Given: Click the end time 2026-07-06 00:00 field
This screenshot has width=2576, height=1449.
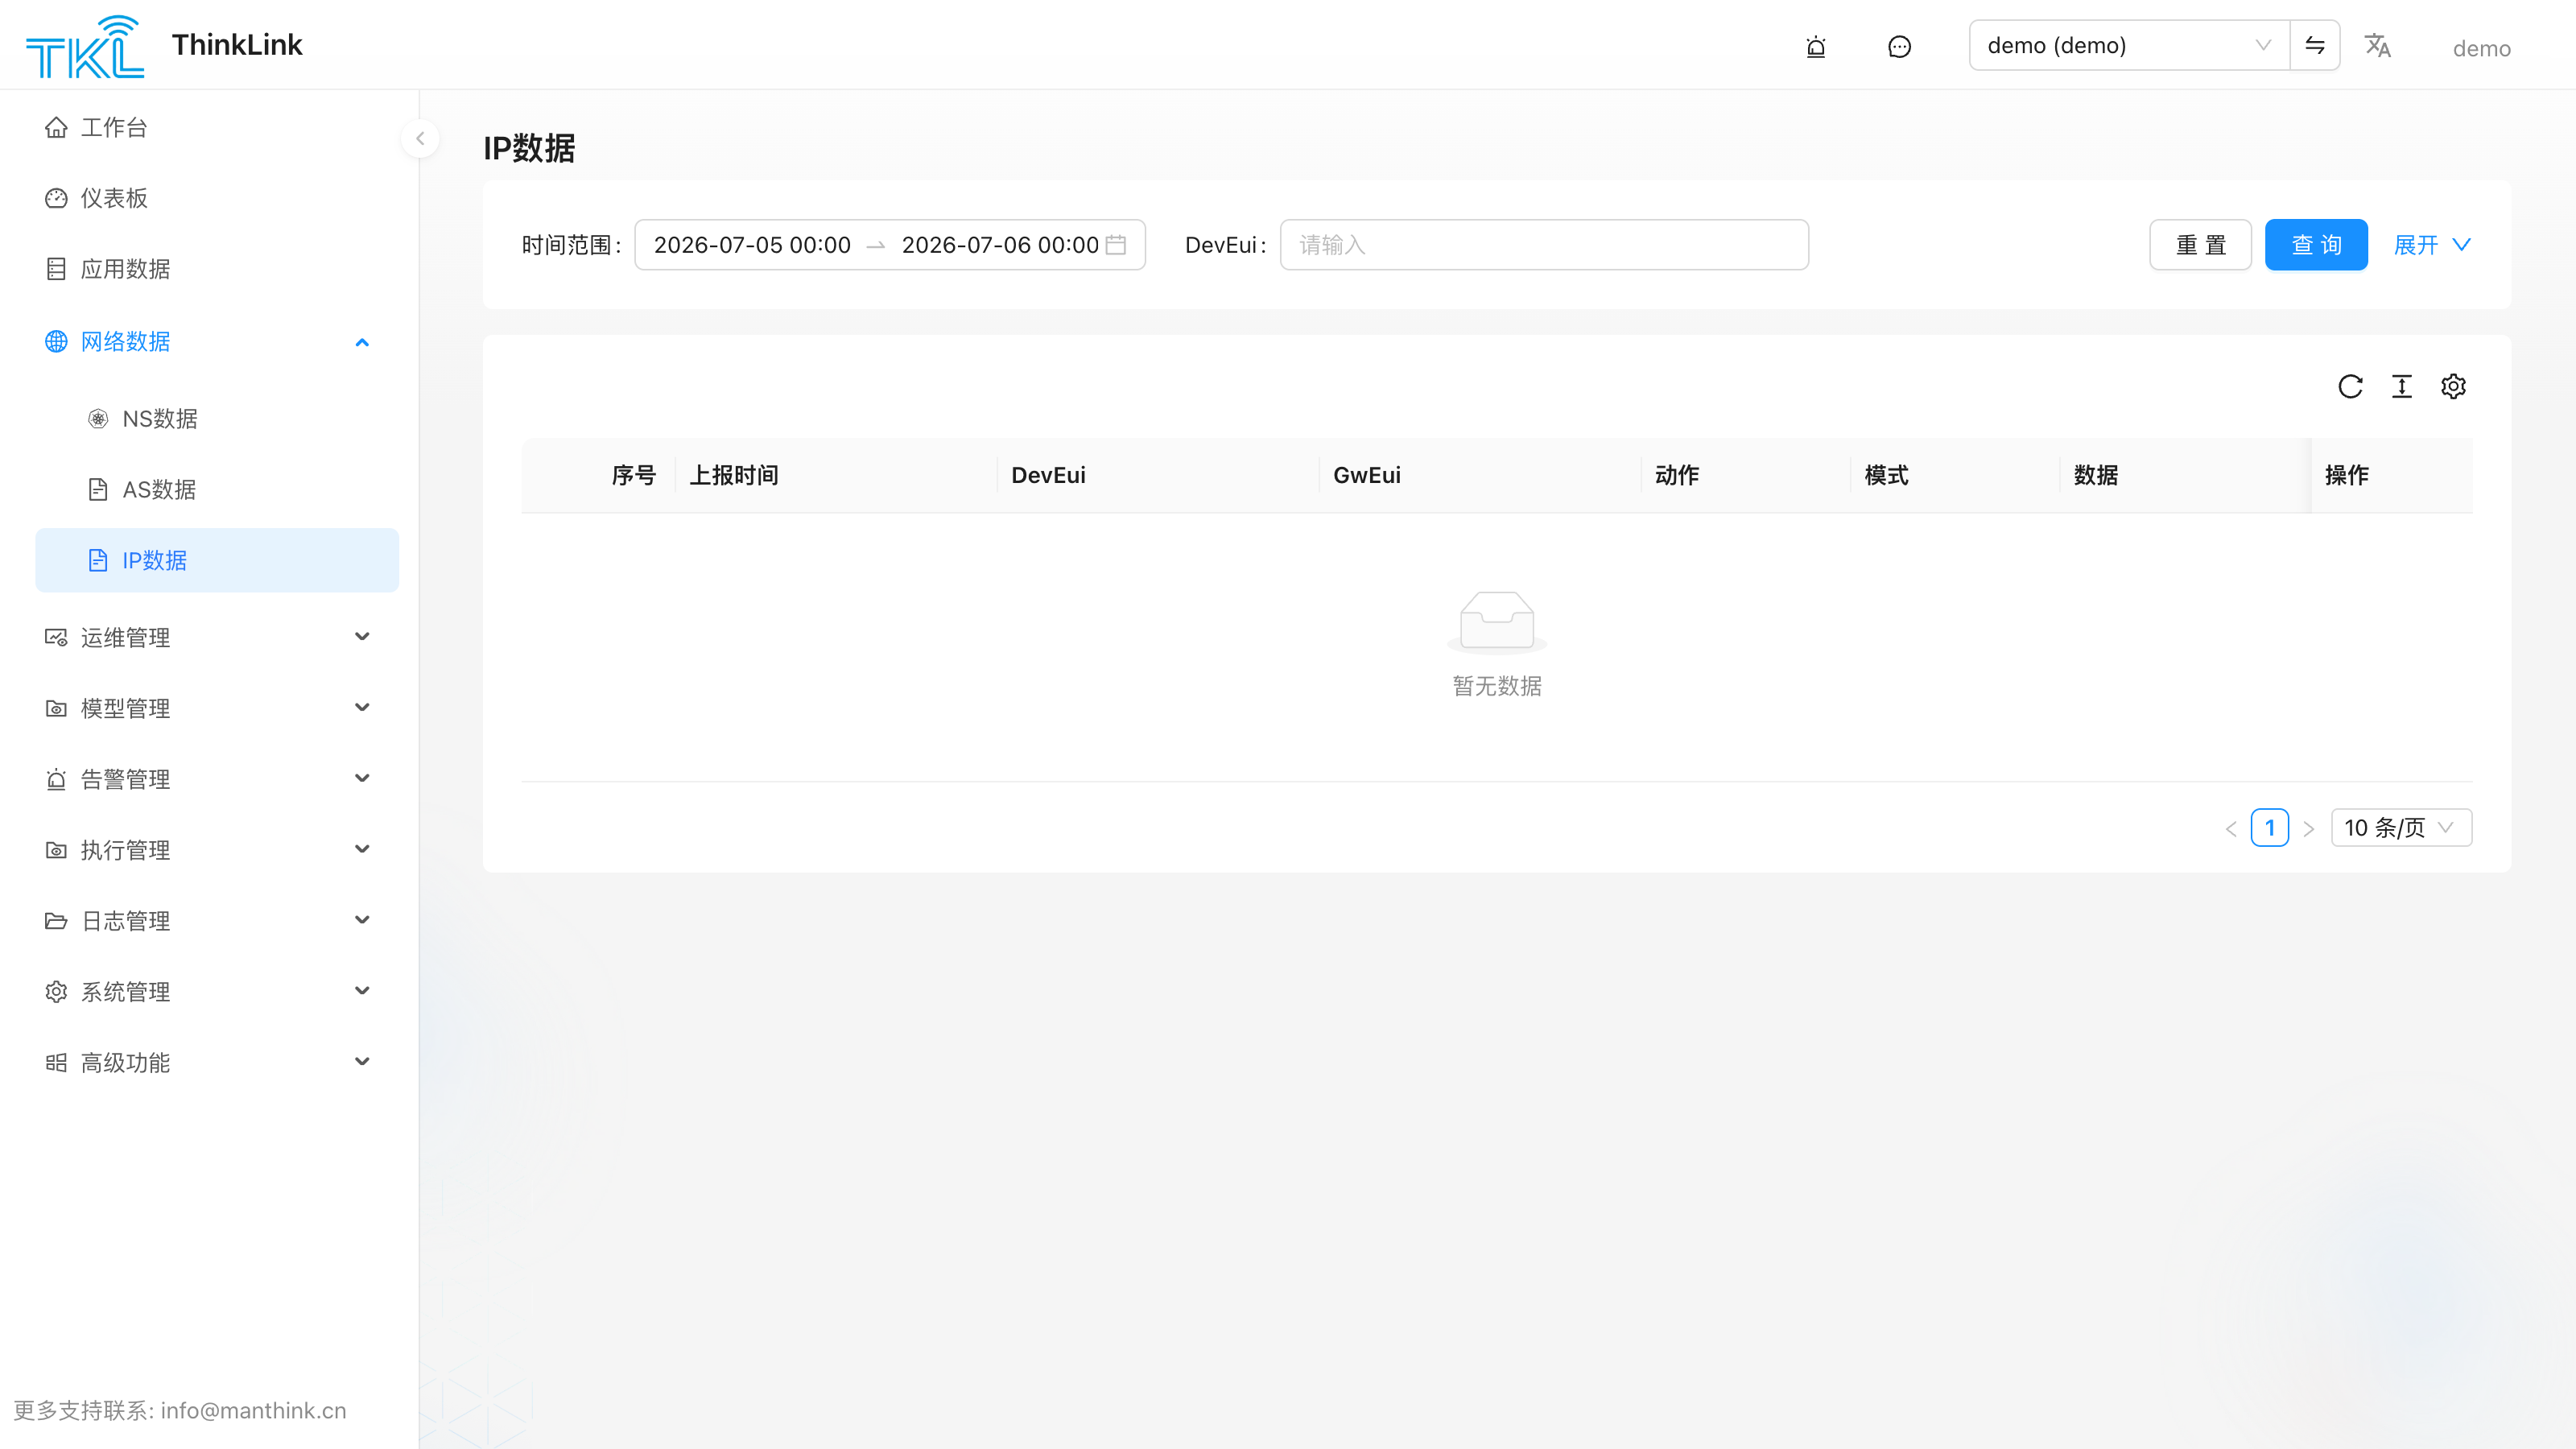Looking at the screenshot, I should tap(1000, 245).
